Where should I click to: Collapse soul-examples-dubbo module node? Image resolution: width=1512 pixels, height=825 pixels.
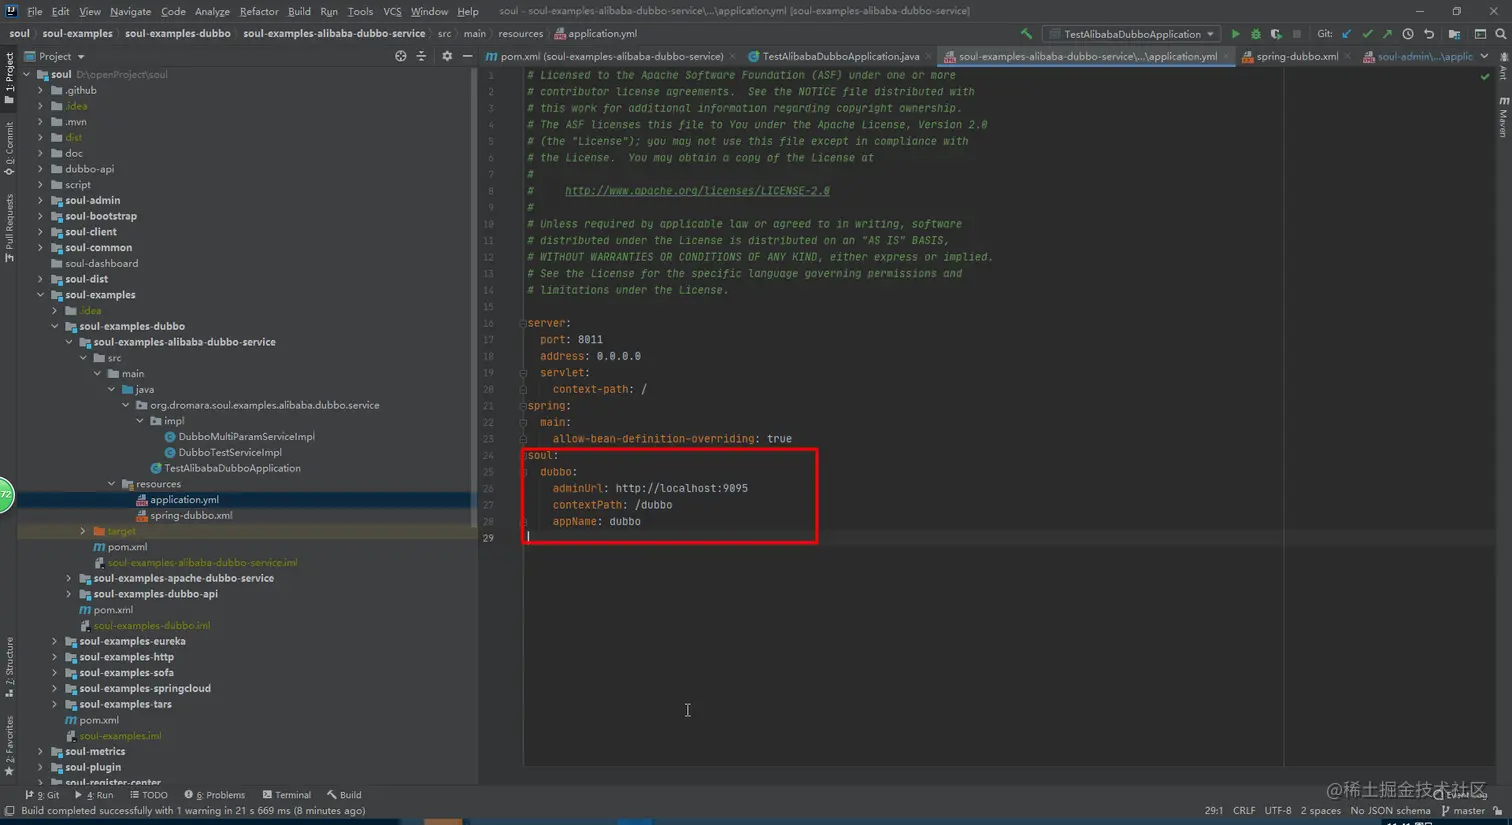55,326
